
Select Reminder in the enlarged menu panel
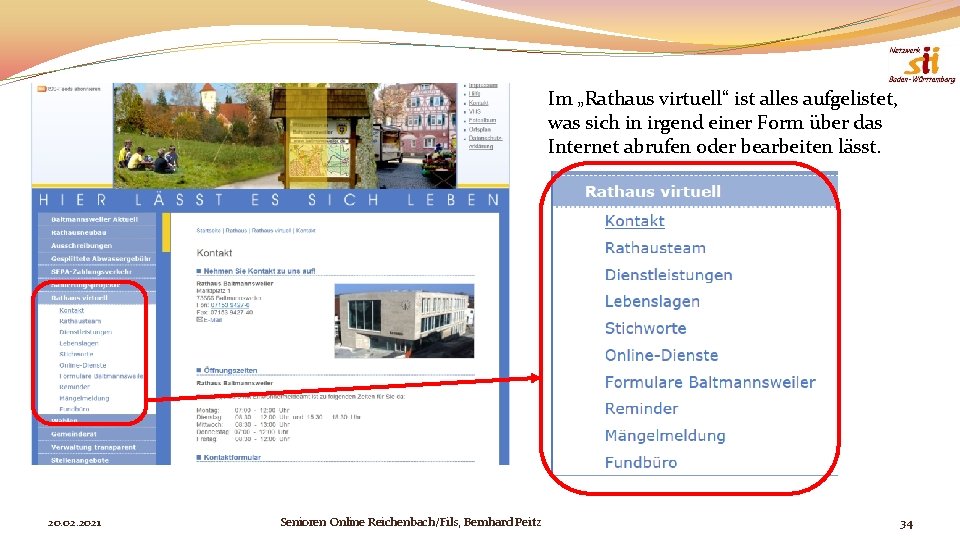642,408
